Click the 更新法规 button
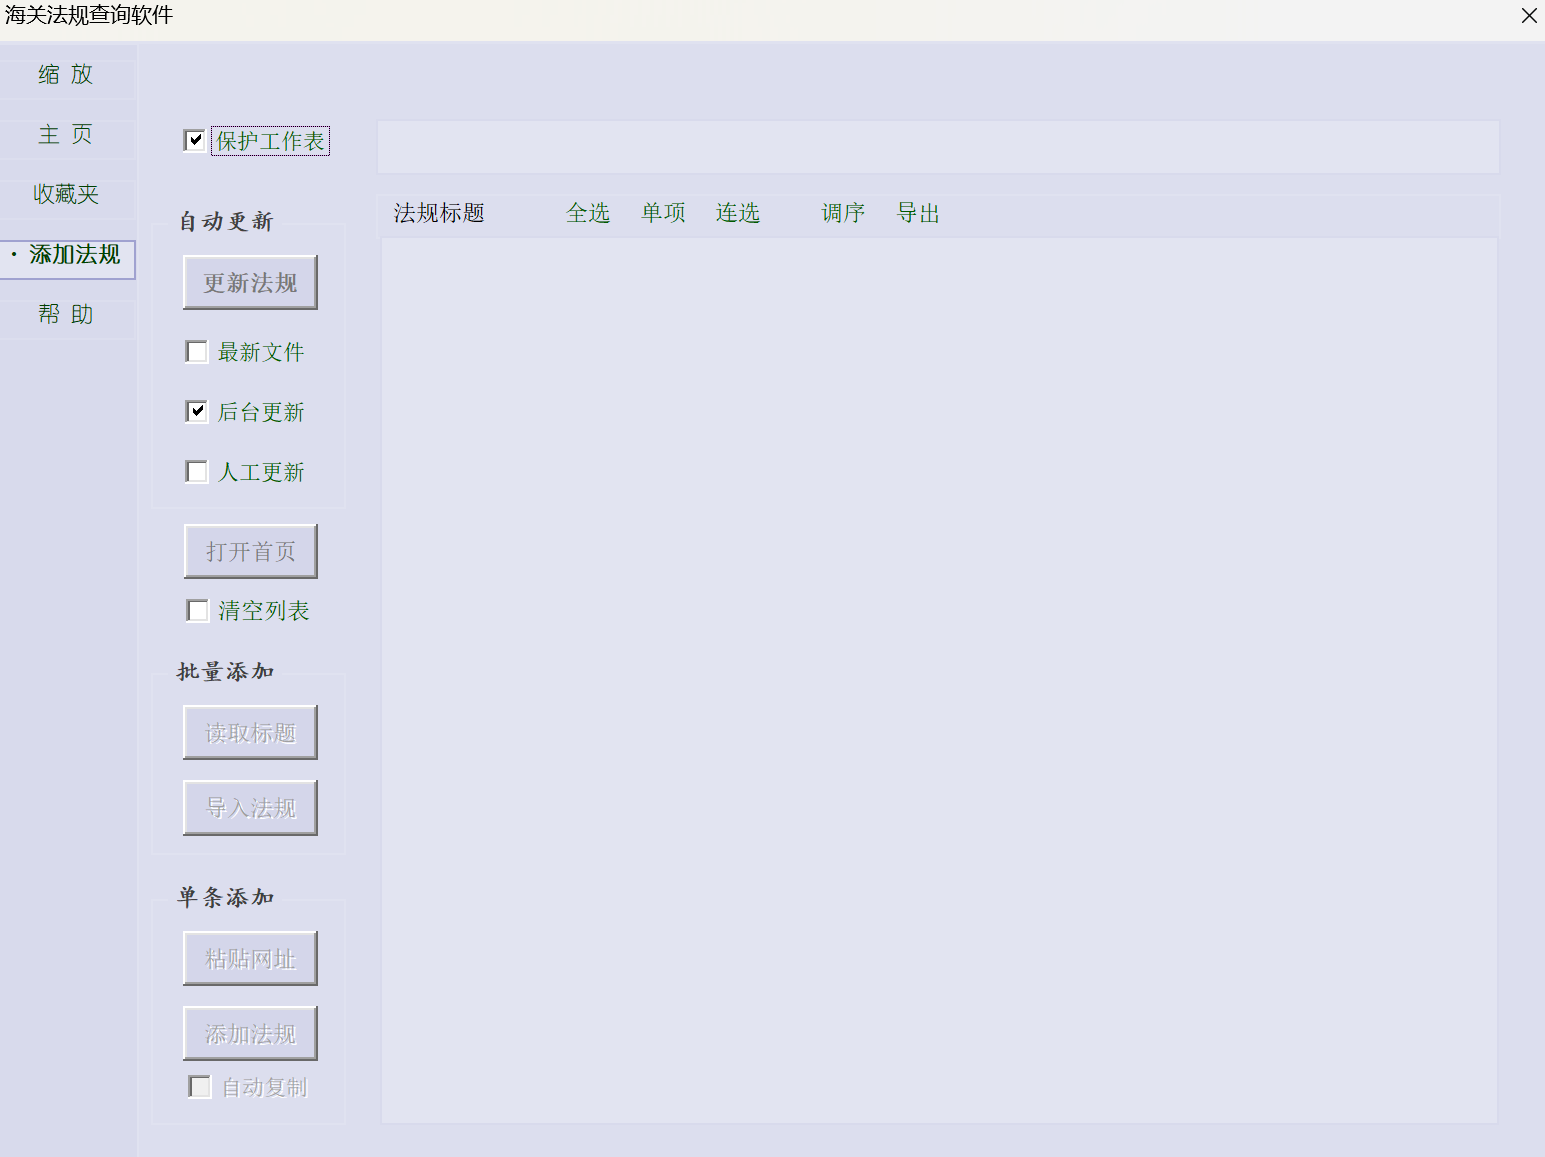 [x=250, y=283]
